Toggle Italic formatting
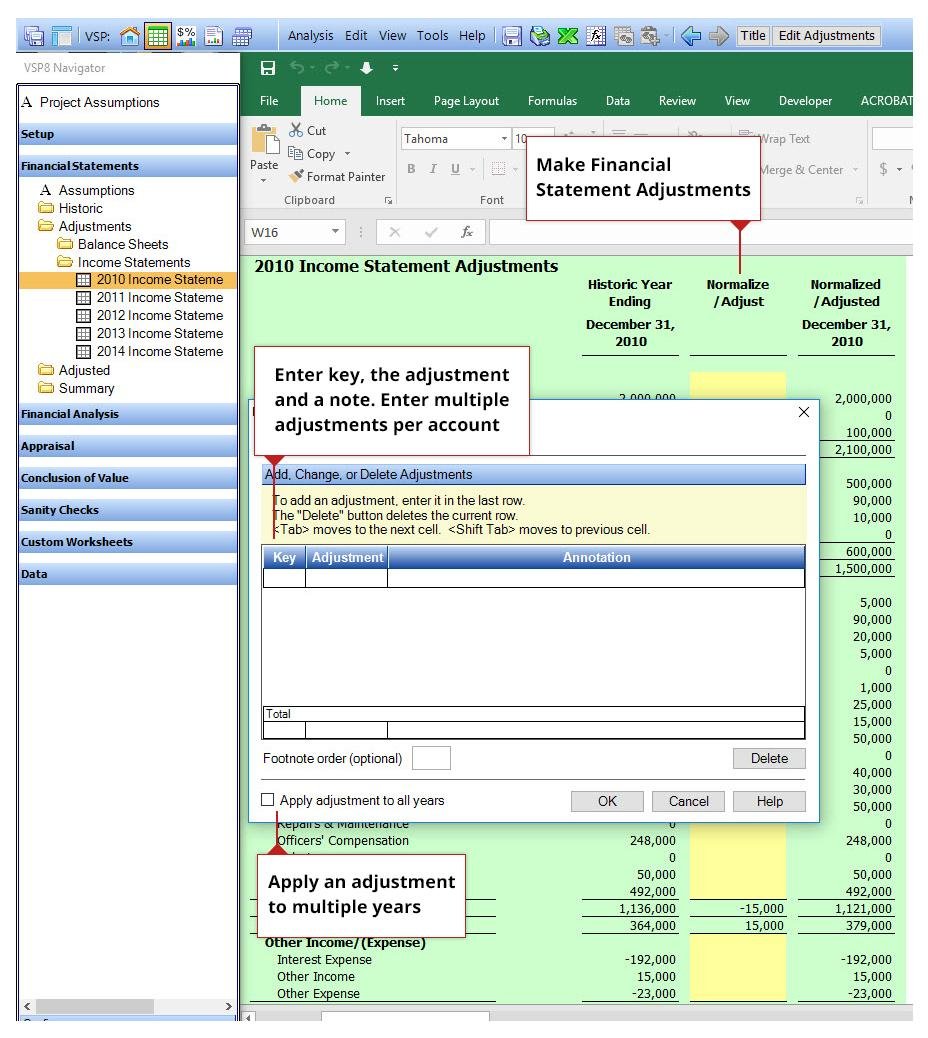928x1038 pixels. 433,169
